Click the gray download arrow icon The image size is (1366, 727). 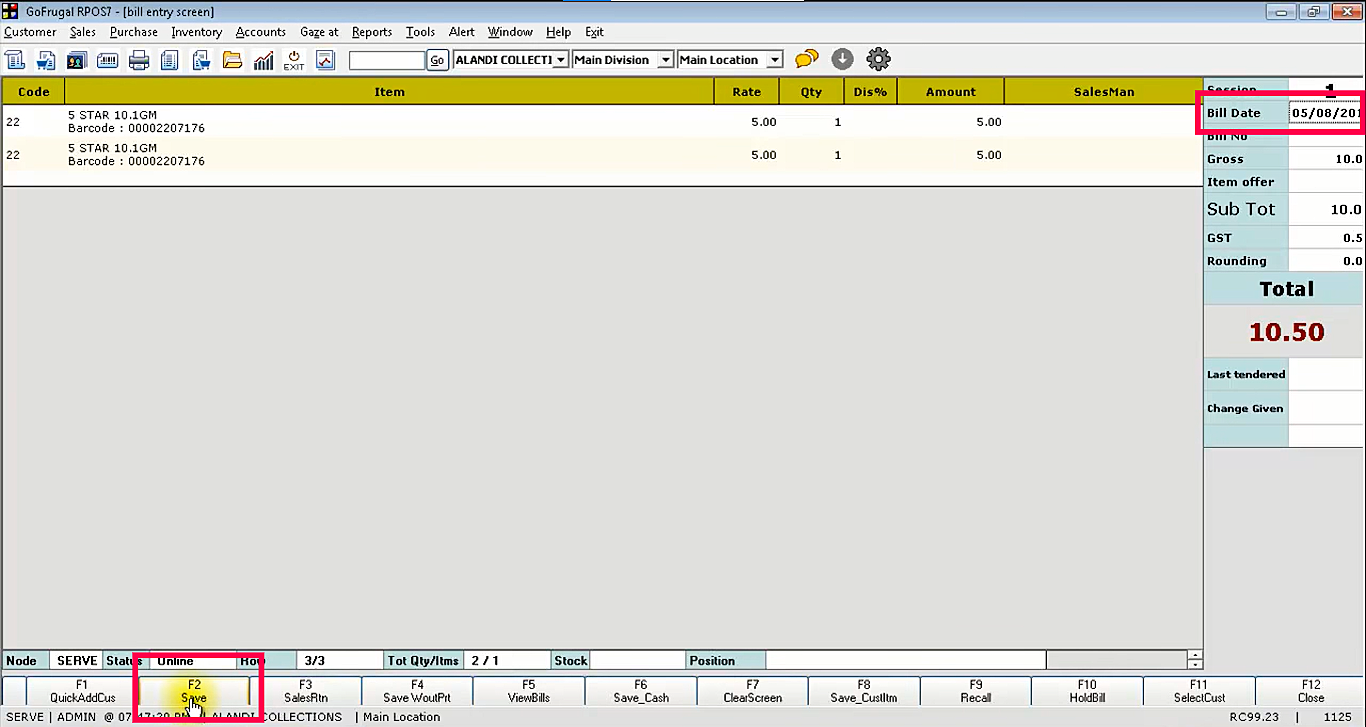point(842,60)
